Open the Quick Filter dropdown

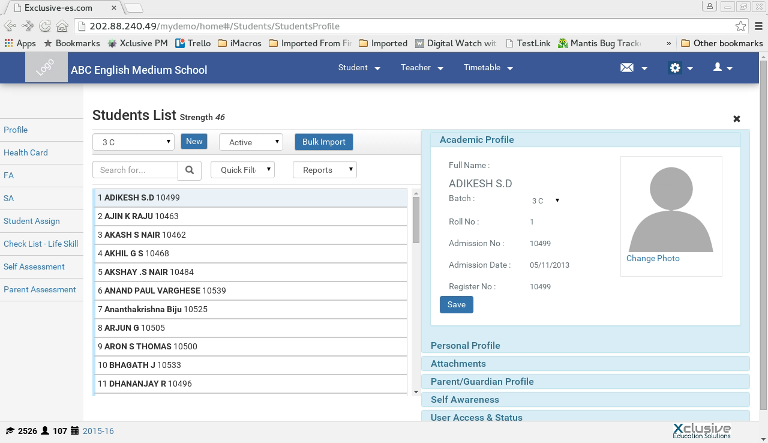pos(242,170)
